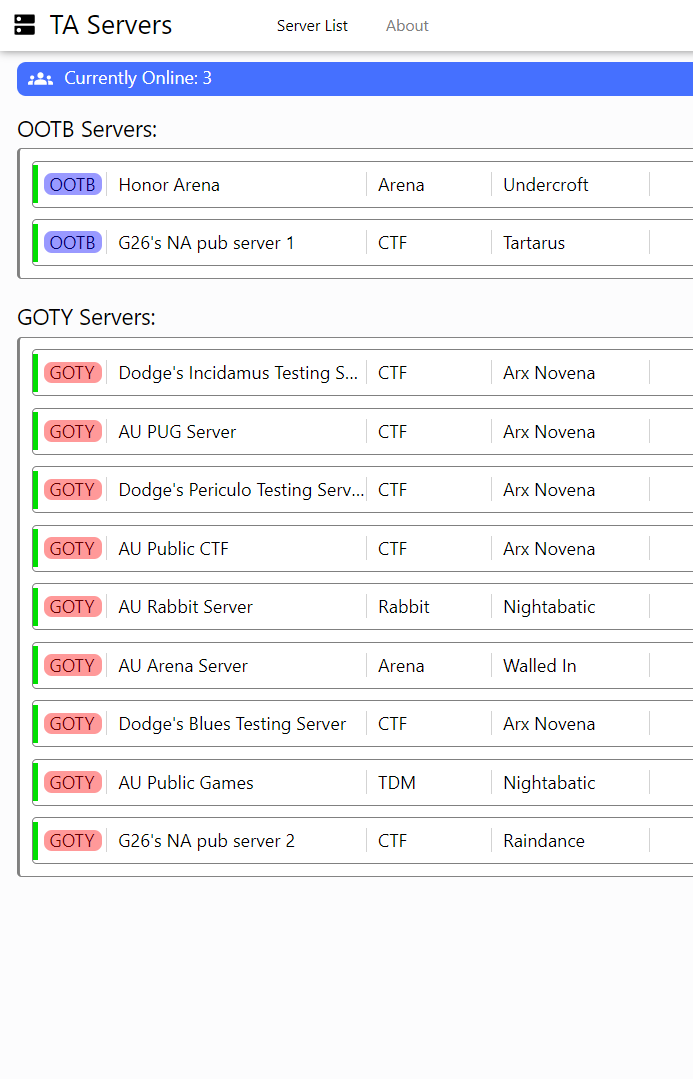Click the GOTY badge on AU PUG Server
The width and height of the screenshot is (693, 1079).
(73, 432)
